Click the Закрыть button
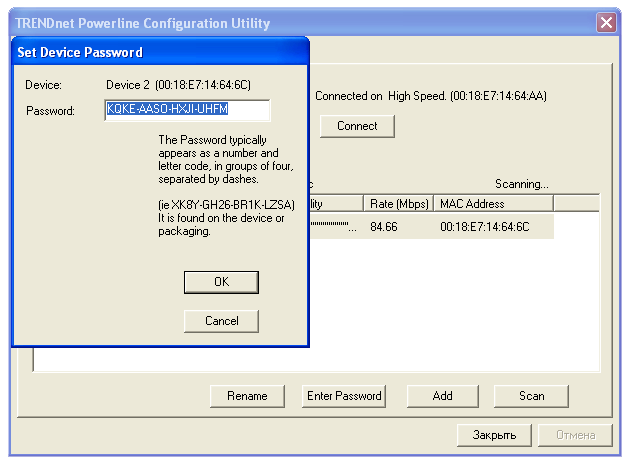 [494, 435]
